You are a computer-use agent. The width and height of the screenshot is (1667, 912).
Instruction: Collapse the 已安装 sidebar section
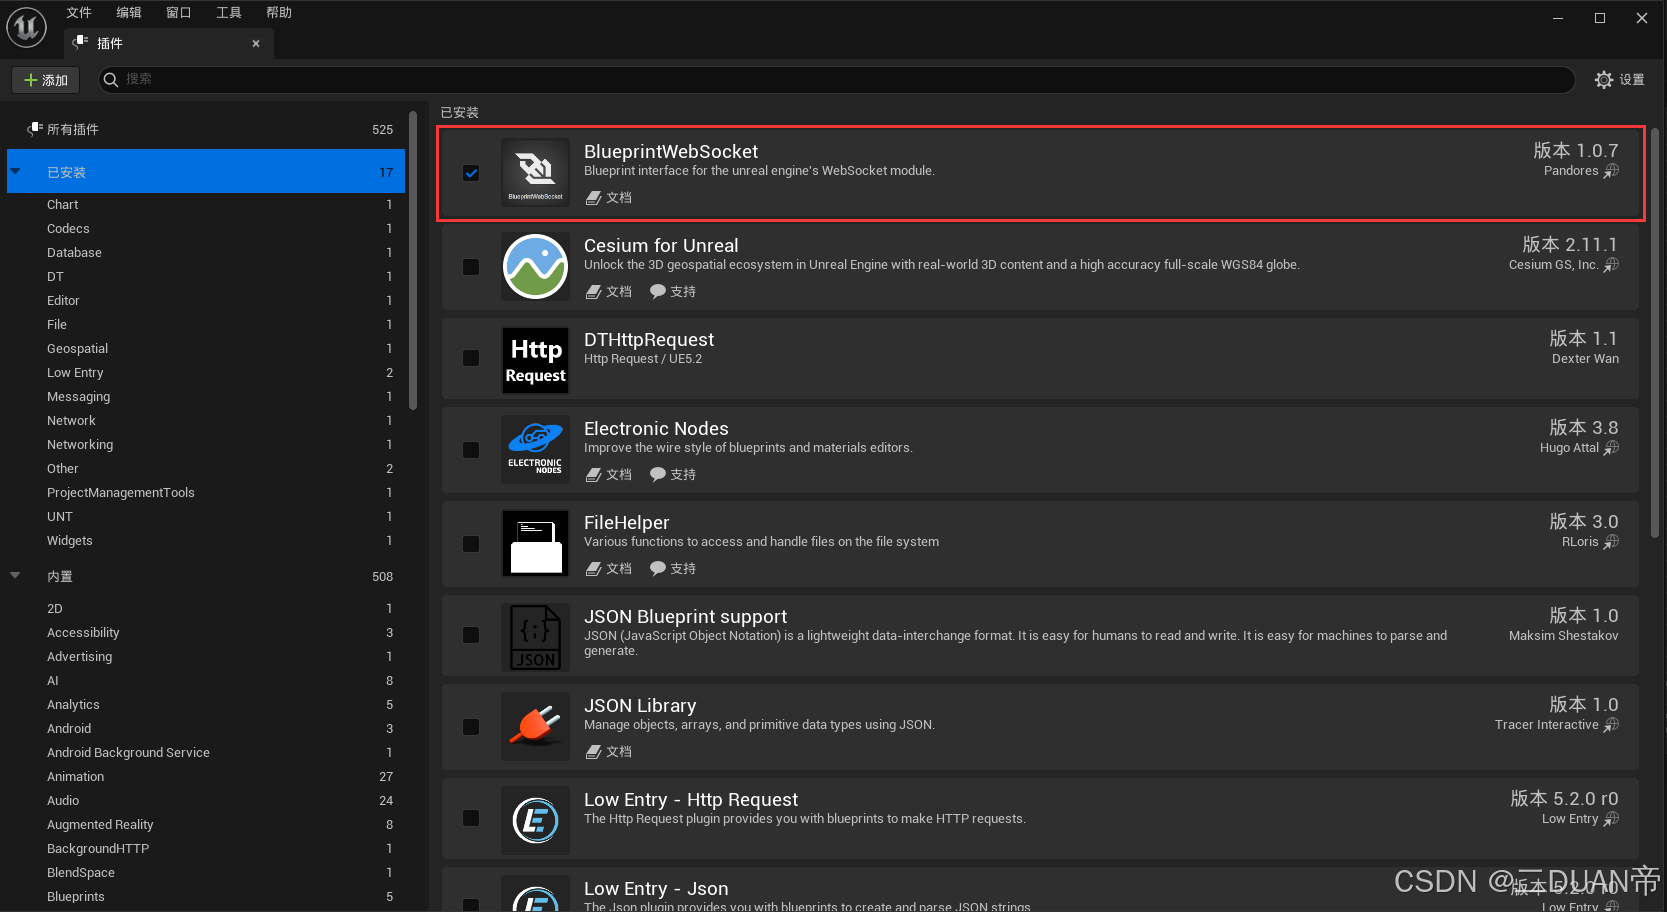15,171
